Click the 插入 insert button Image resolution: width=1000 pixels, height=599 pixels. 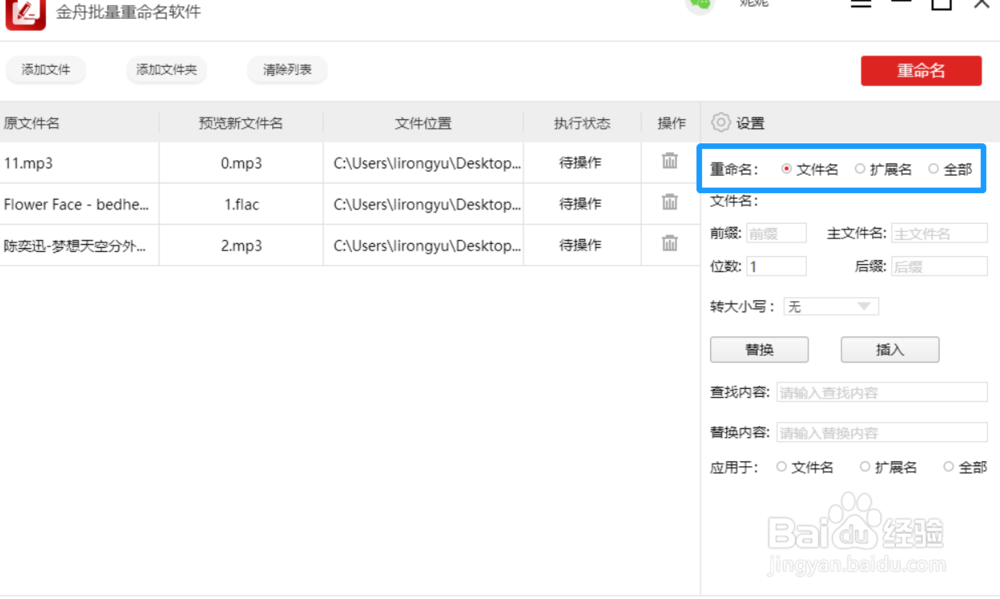click(889, 349)
